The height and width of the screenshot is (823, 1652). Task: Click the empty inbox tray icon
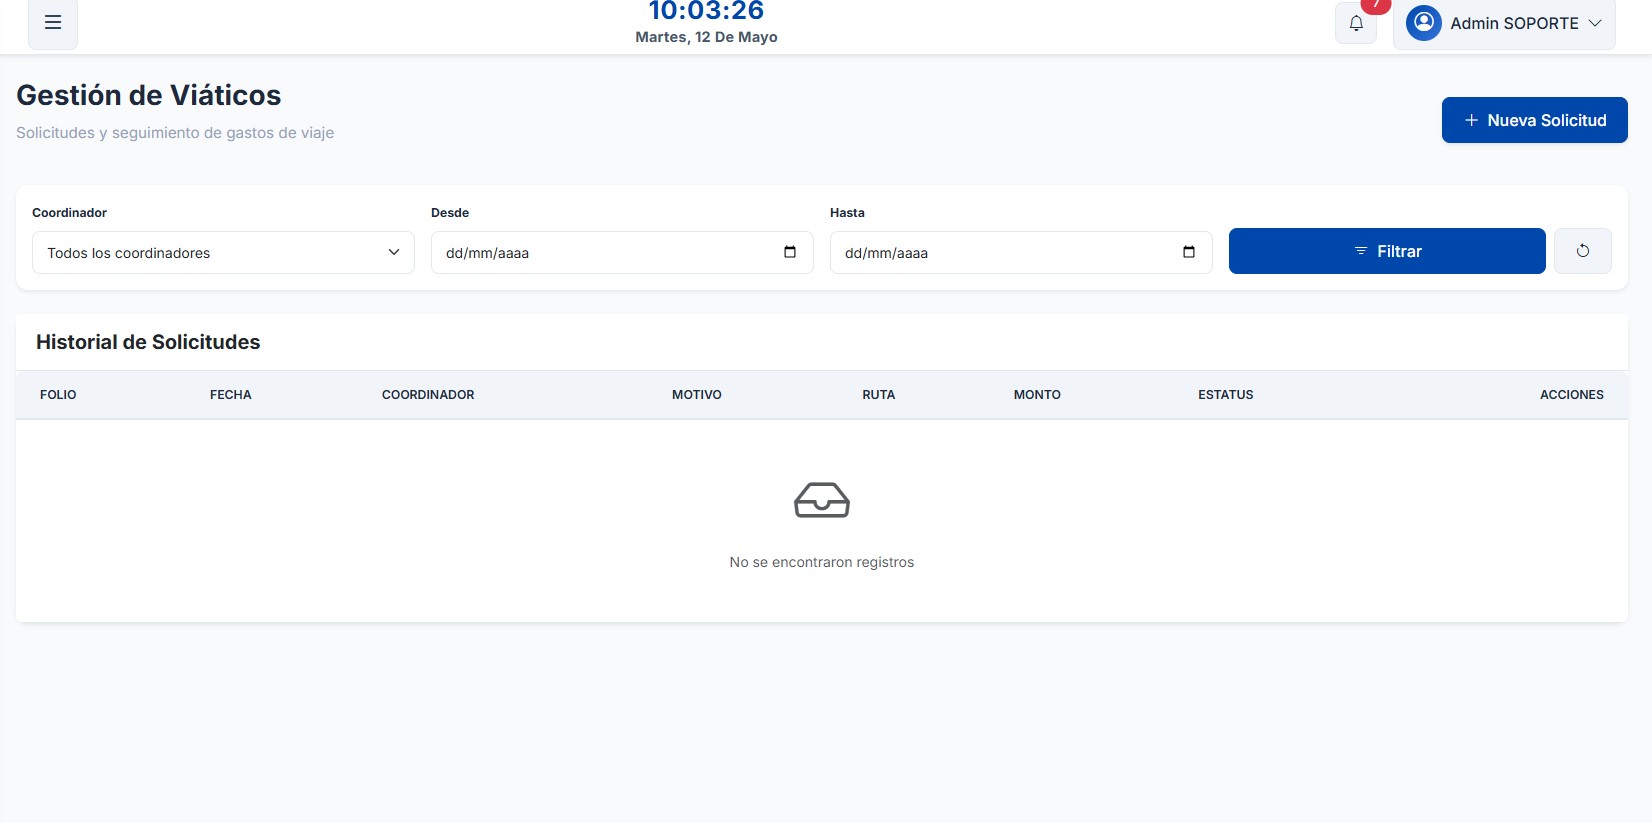coord(822,500)
